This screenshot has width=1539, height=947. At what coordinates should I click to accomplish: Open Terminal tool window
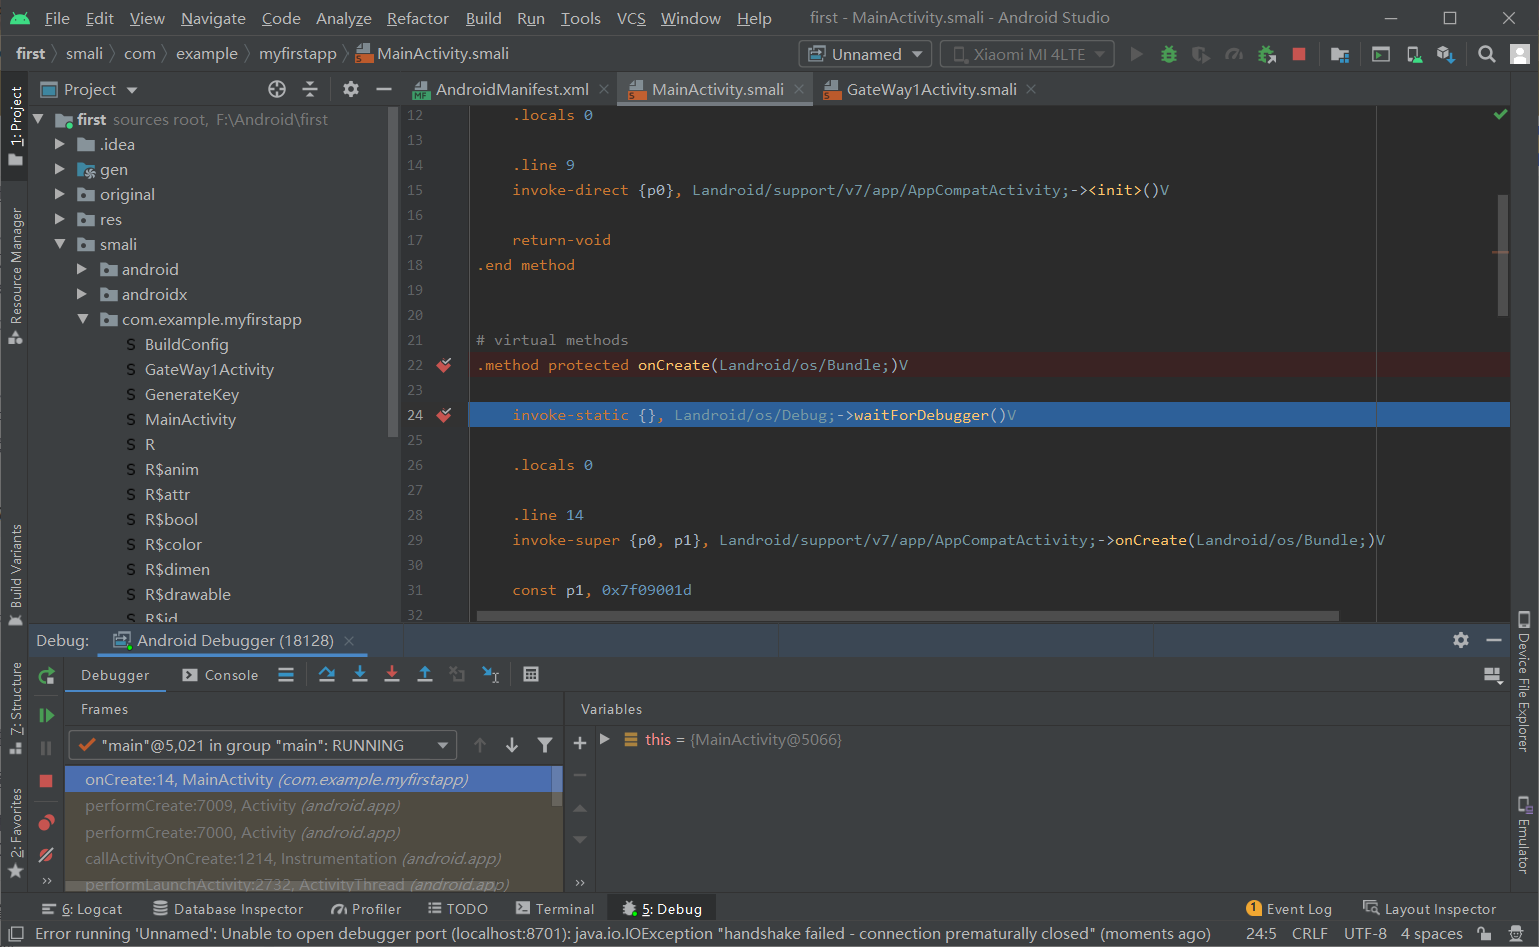coord(555,909)
